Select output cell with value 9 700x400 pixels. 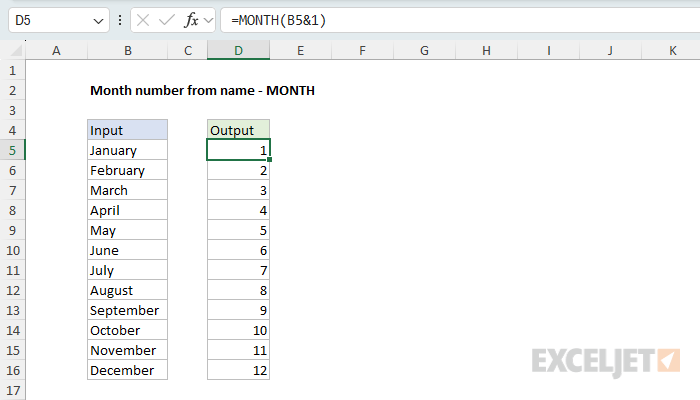(238, 310)
